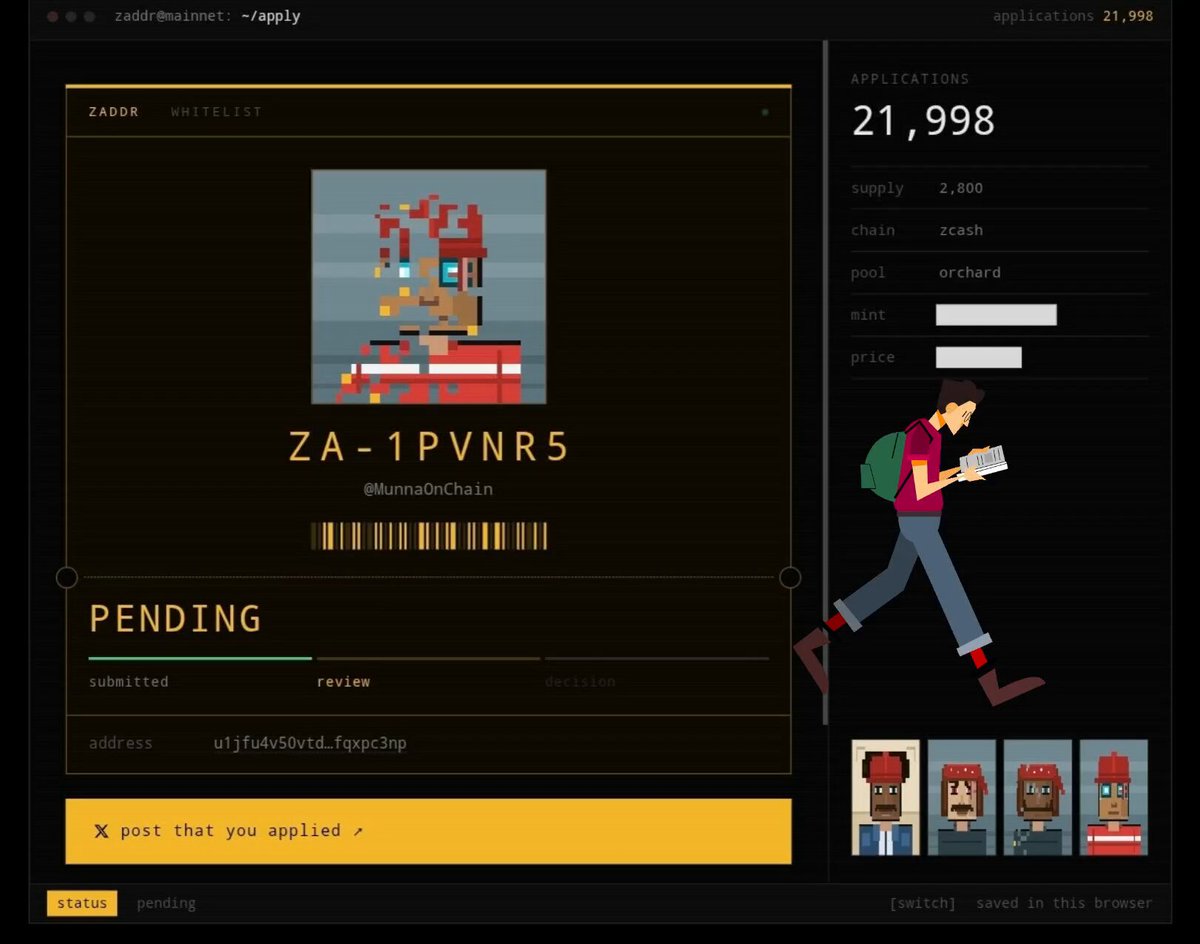Select the "submitted" progress step
This screenshot has height=944, width=1200.
pos(129,682)
